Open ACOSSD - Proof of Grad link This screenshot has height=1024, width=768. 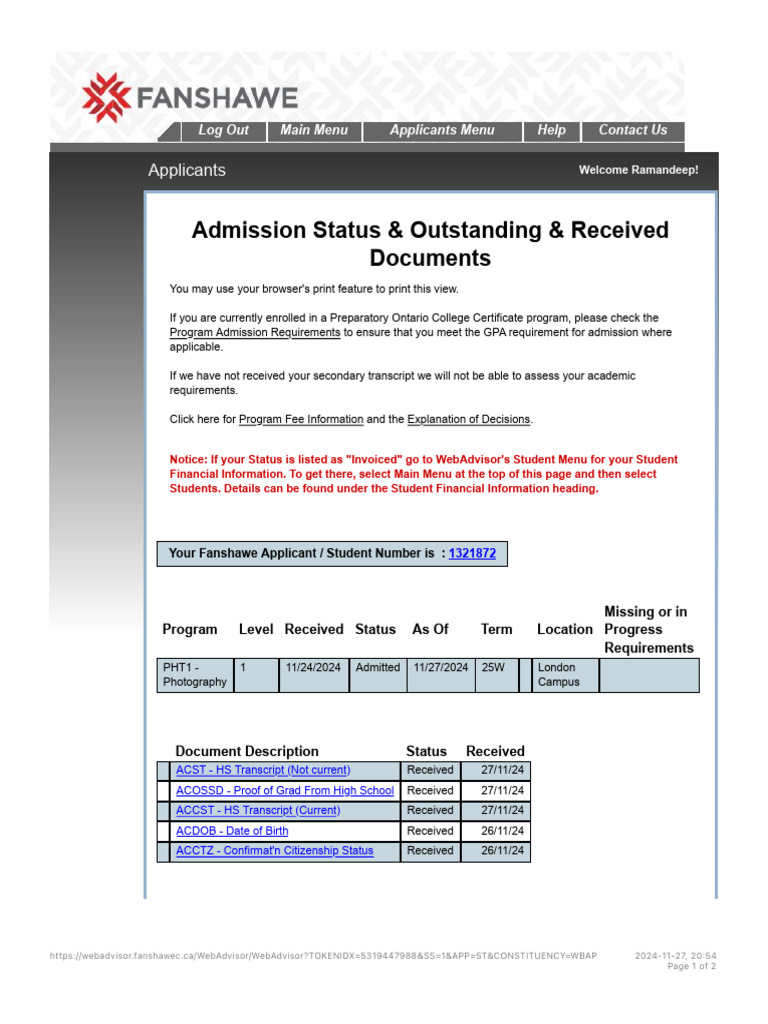pyautogui.click(x=285, y=790)
